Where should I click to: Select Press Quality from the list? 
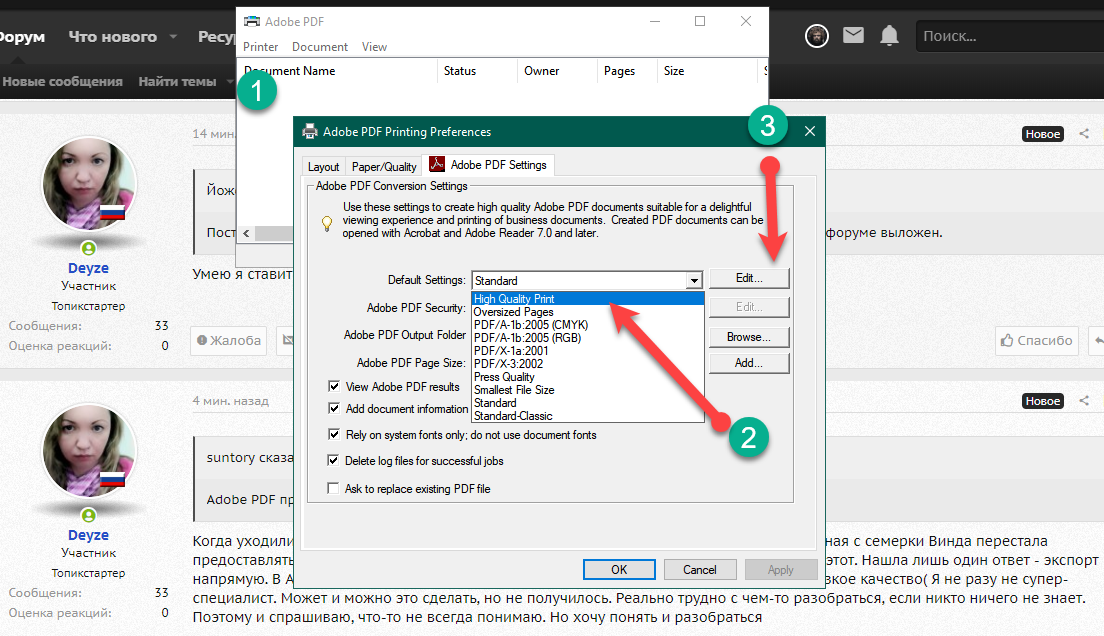click(588, 377)
